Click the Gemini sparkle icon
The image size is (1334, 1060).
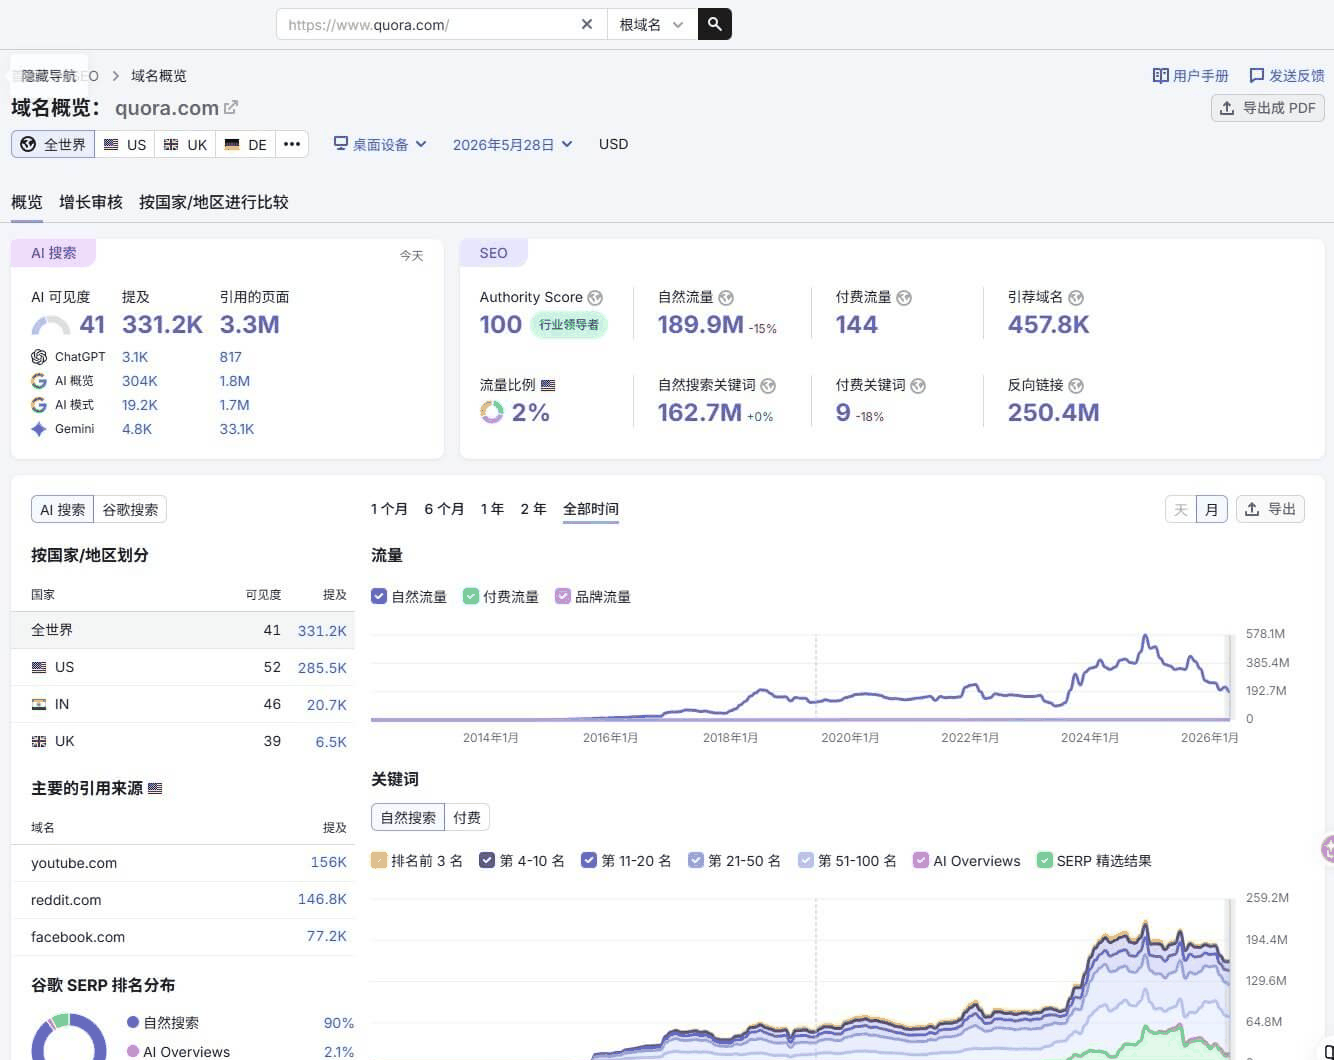tap(39, 429)
